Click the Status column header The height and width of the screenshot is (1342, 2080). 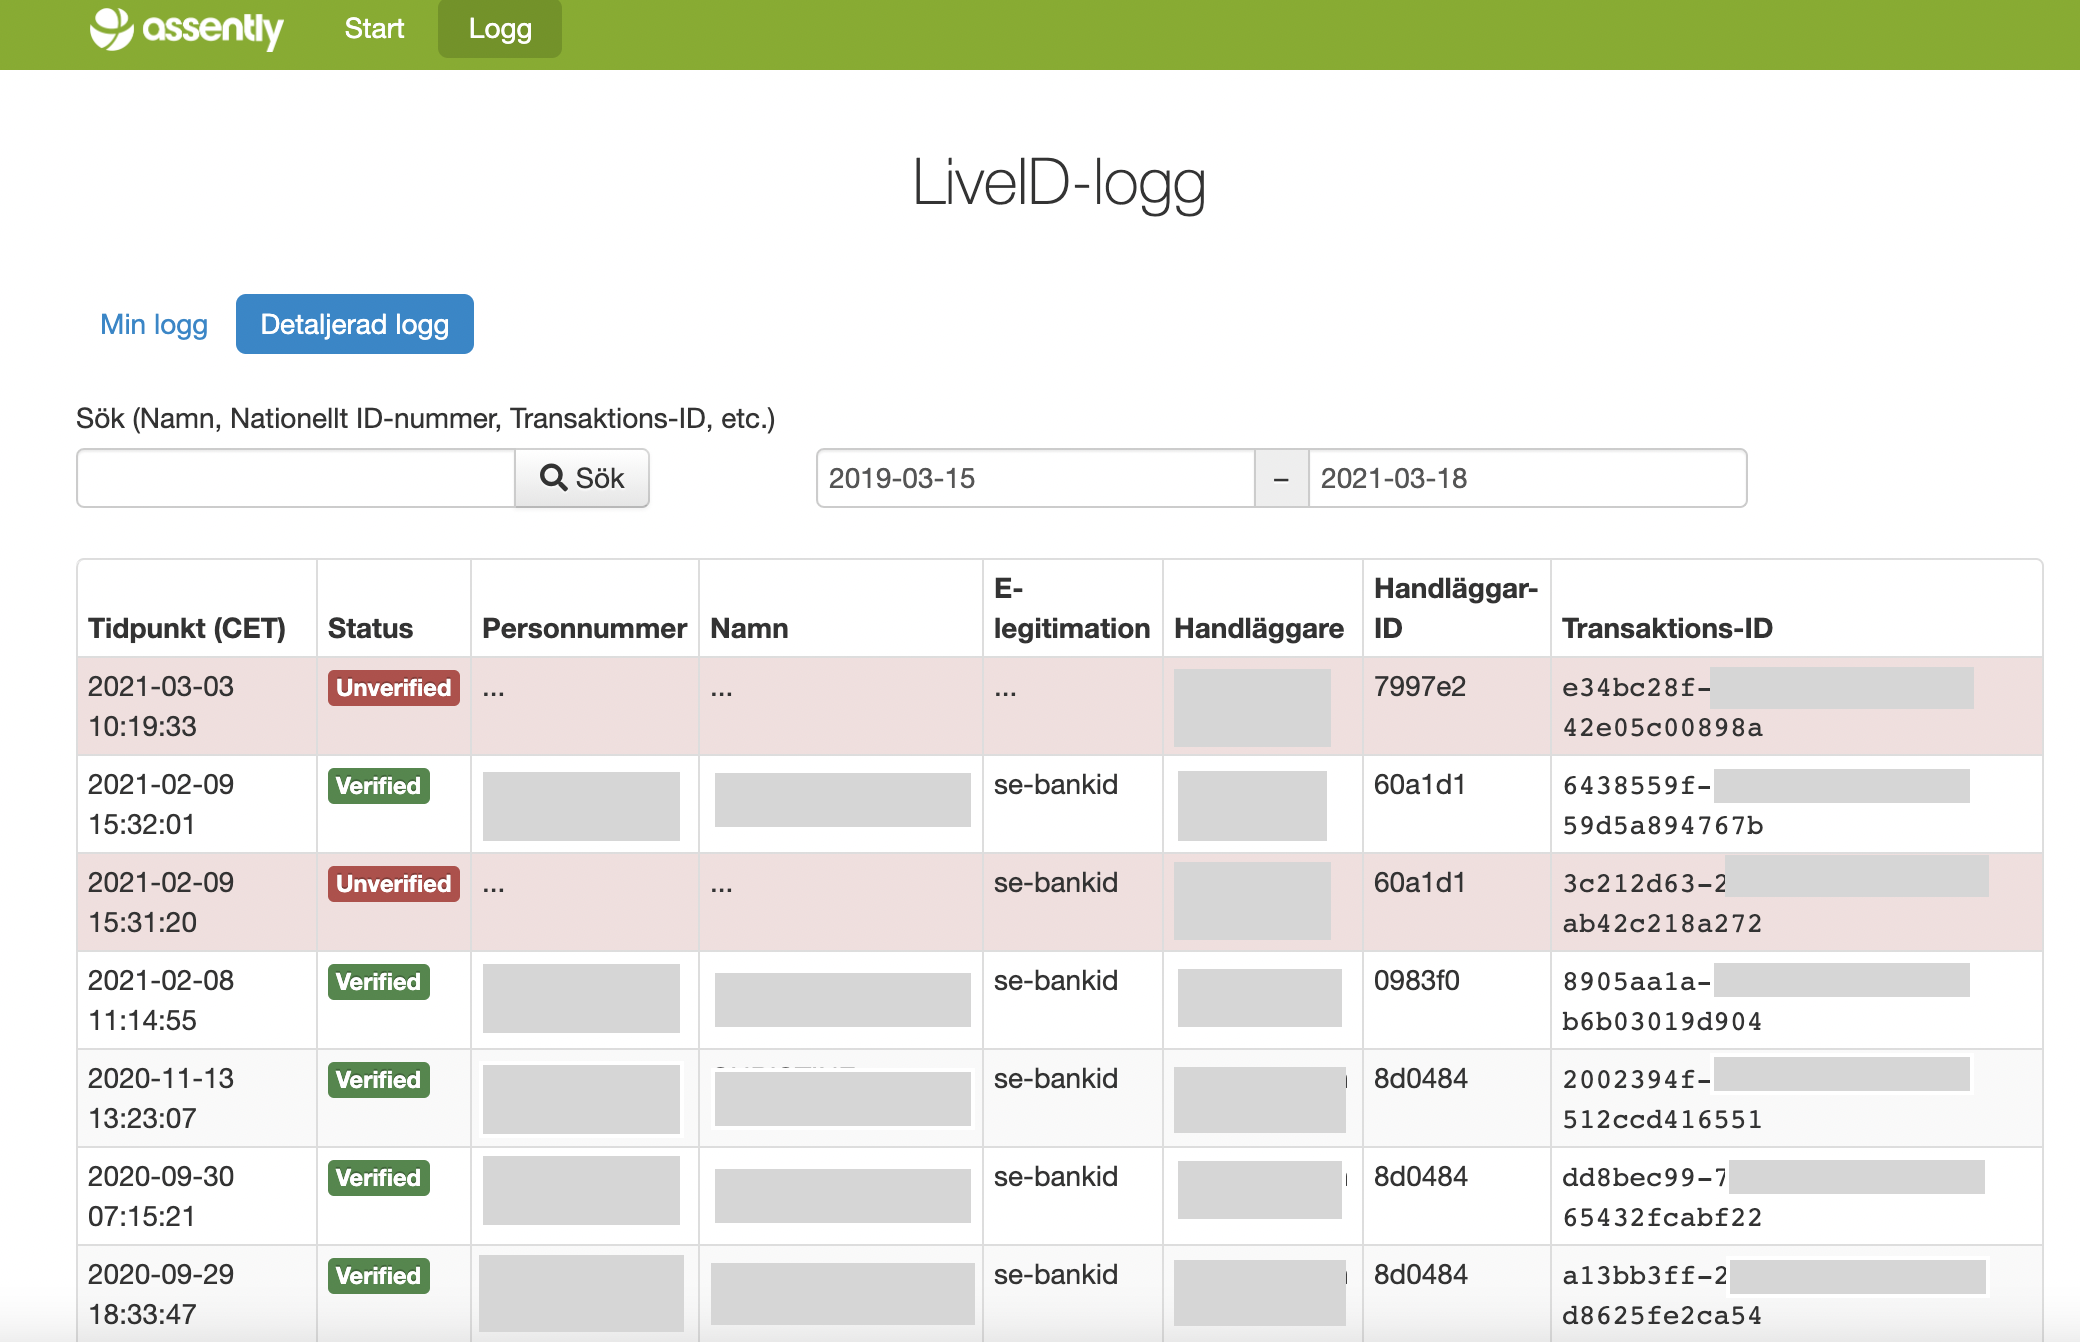pyautogui.click(x=370, y=628)
